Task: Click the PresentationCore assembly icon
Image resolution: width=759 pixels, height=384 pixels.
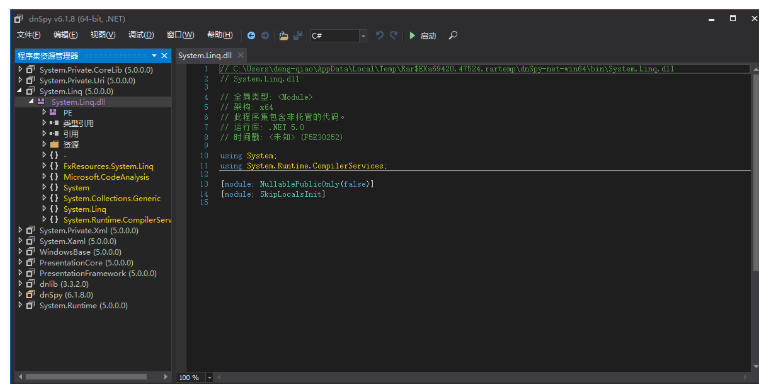Action: tap(30, 262)
